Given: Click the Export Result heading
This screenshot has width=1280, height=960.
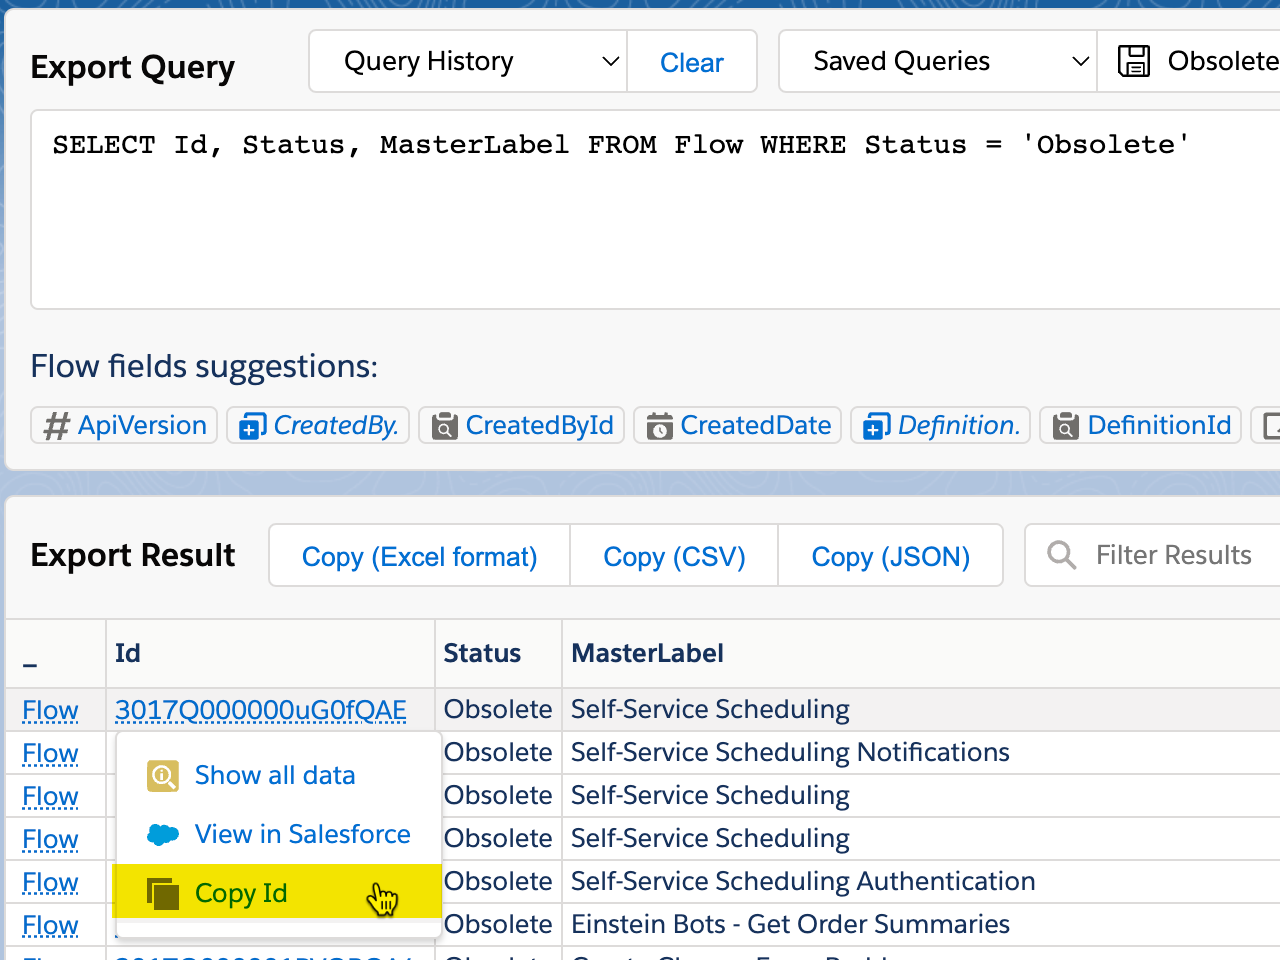Looking at the screenshot, I should tap(133, 555).
